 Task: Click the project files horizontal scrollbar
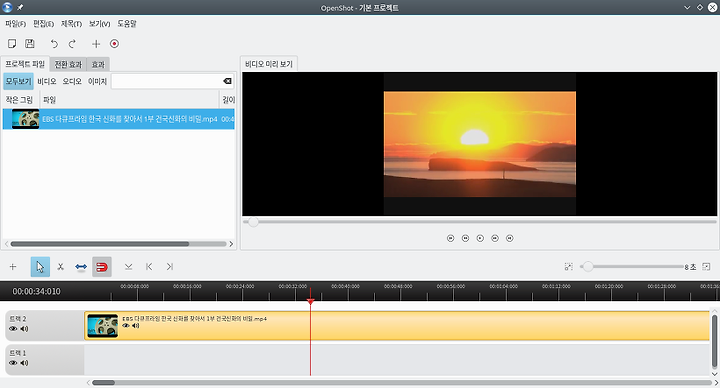100,244
